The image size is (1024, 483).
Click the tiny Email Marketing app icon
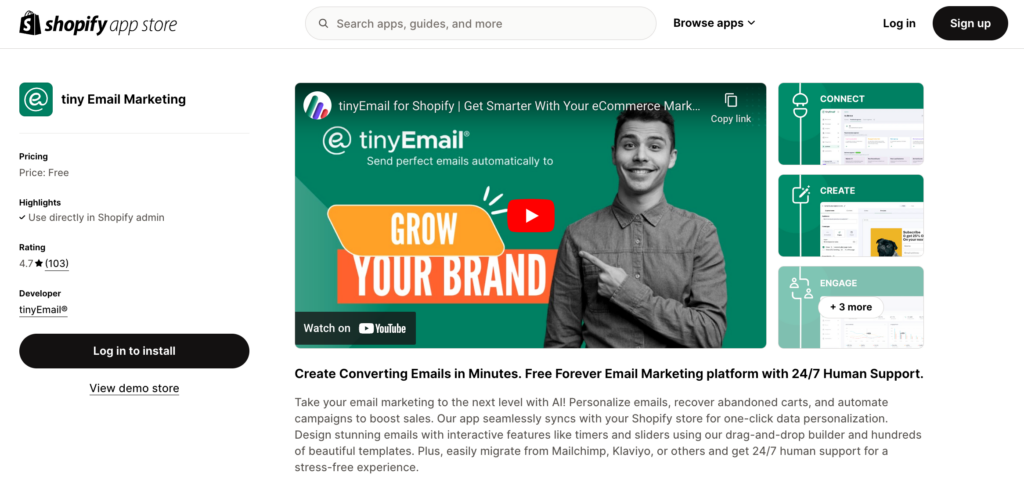36,99
